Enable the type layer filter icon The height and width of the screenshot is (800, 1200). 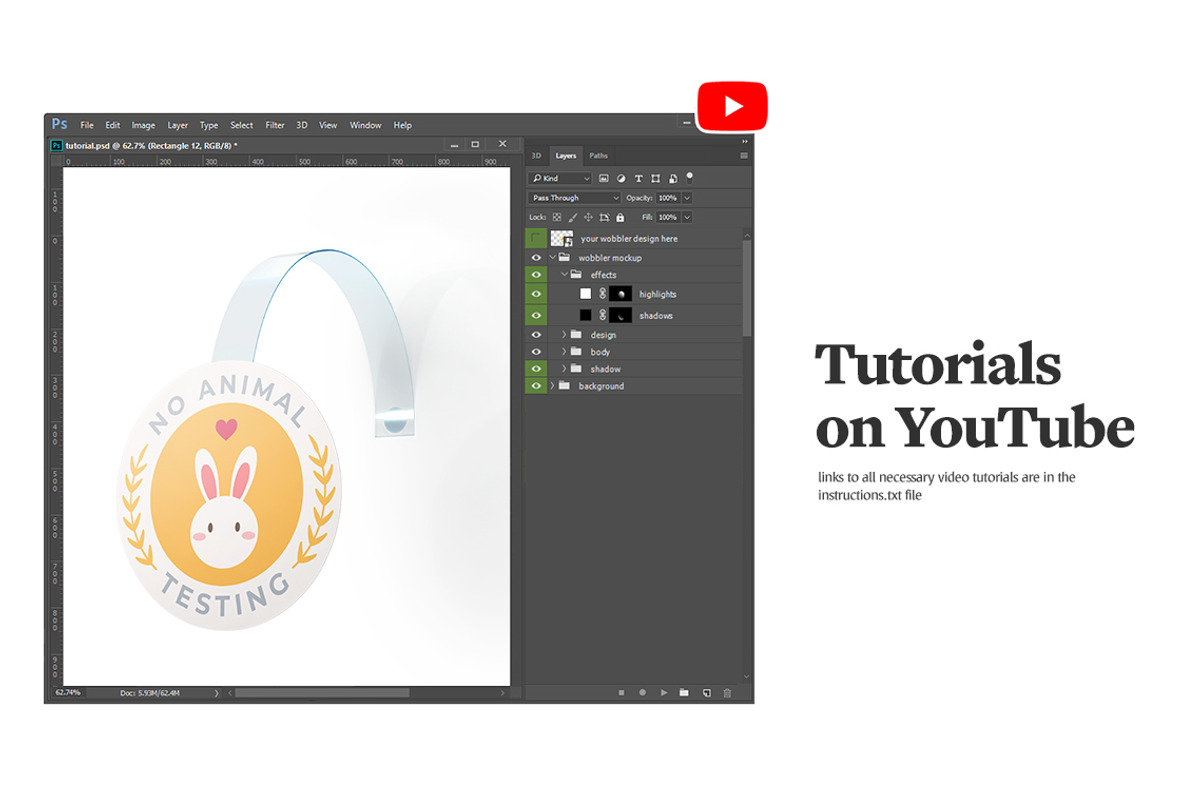click(638, 178)
